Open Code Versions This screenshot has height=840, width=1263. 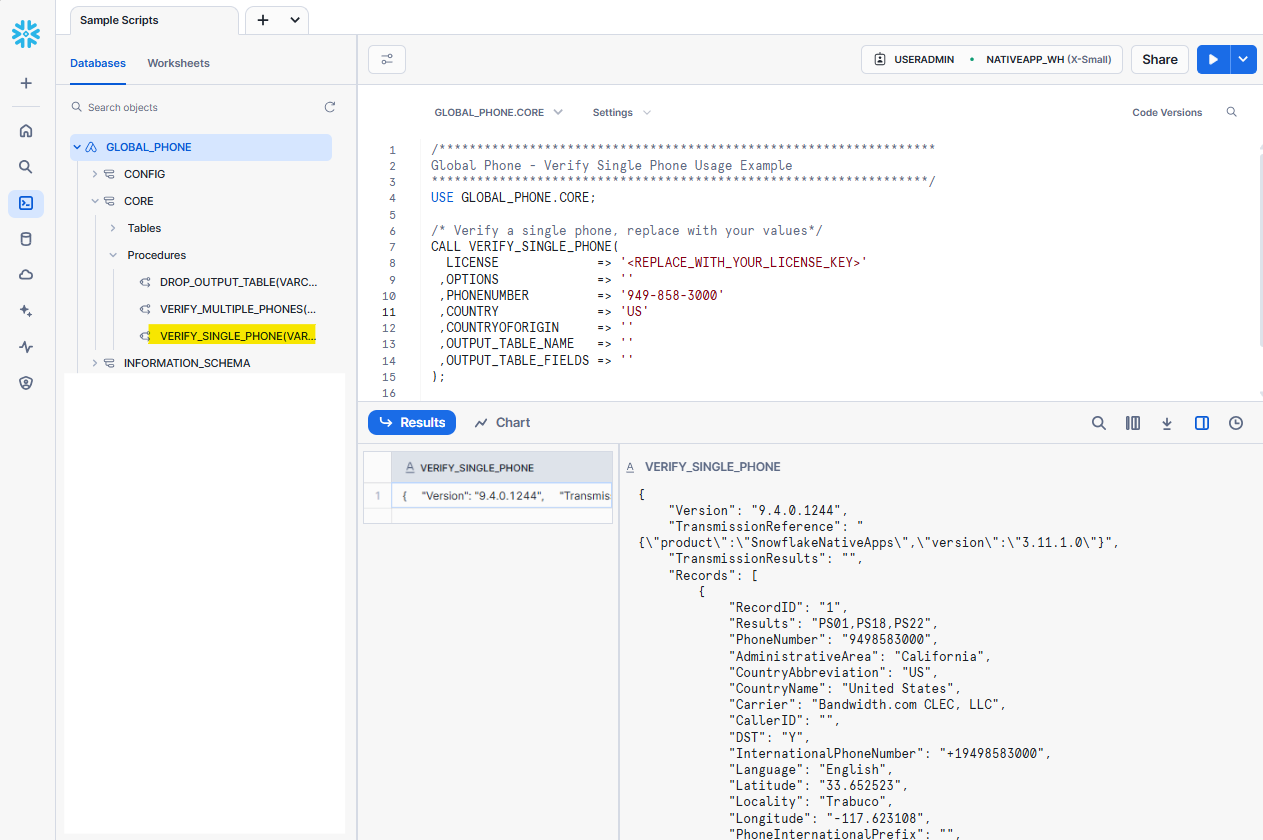point(1167,113)
